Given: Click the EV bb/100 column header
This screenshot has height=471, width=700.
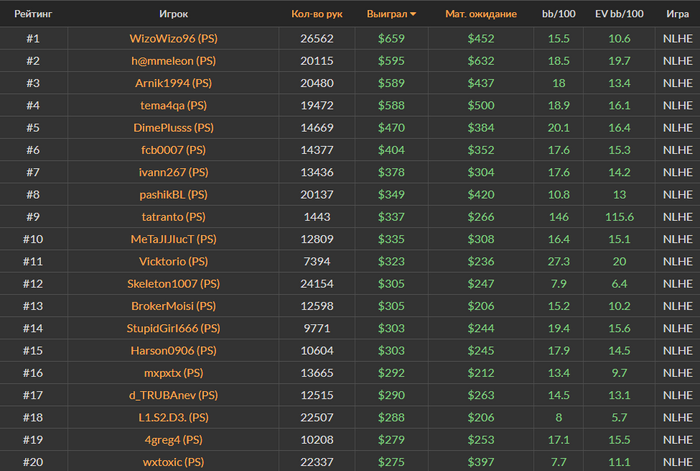Looking at the screenshot, I should pyautogui.click(x=619, y=14).
